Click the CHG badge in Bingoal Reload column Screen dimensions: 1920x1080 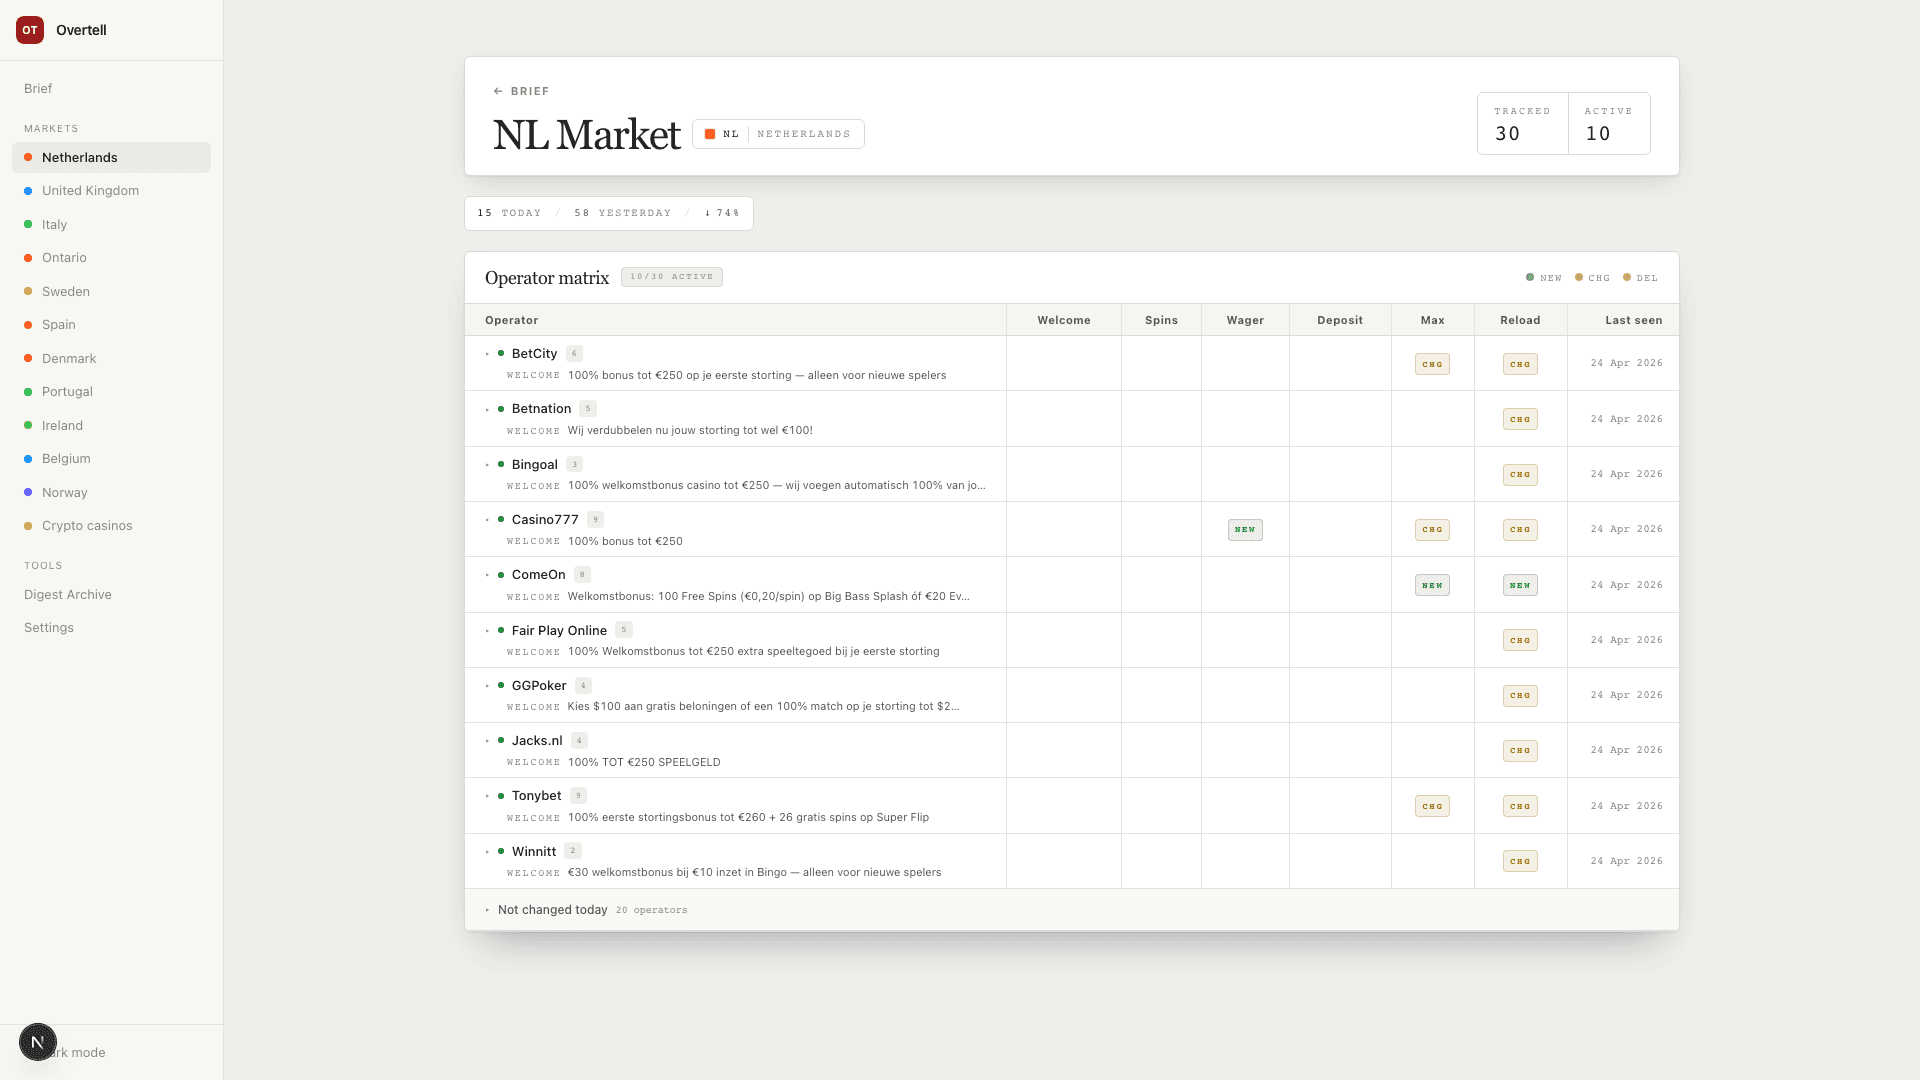1520,475
